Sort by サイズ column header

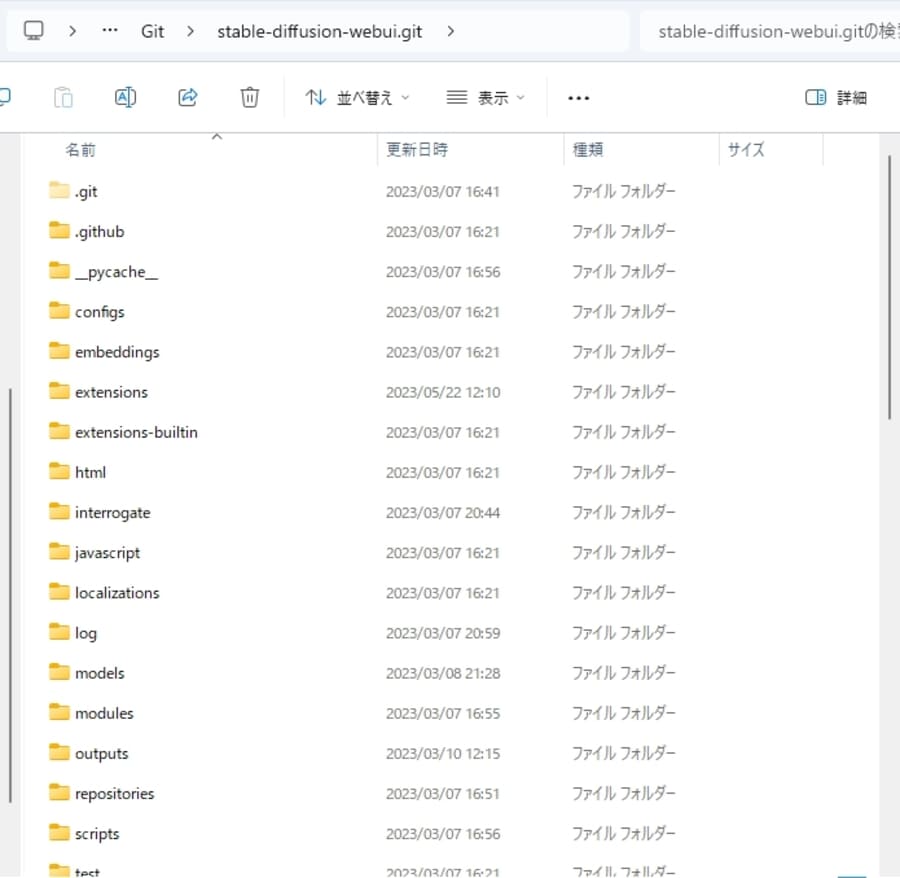click(x=746, y=150)
